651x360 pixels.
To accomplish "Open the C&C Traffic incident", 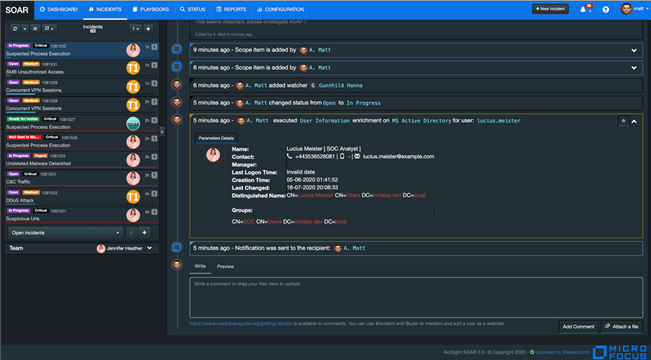I will pos(82,178).
